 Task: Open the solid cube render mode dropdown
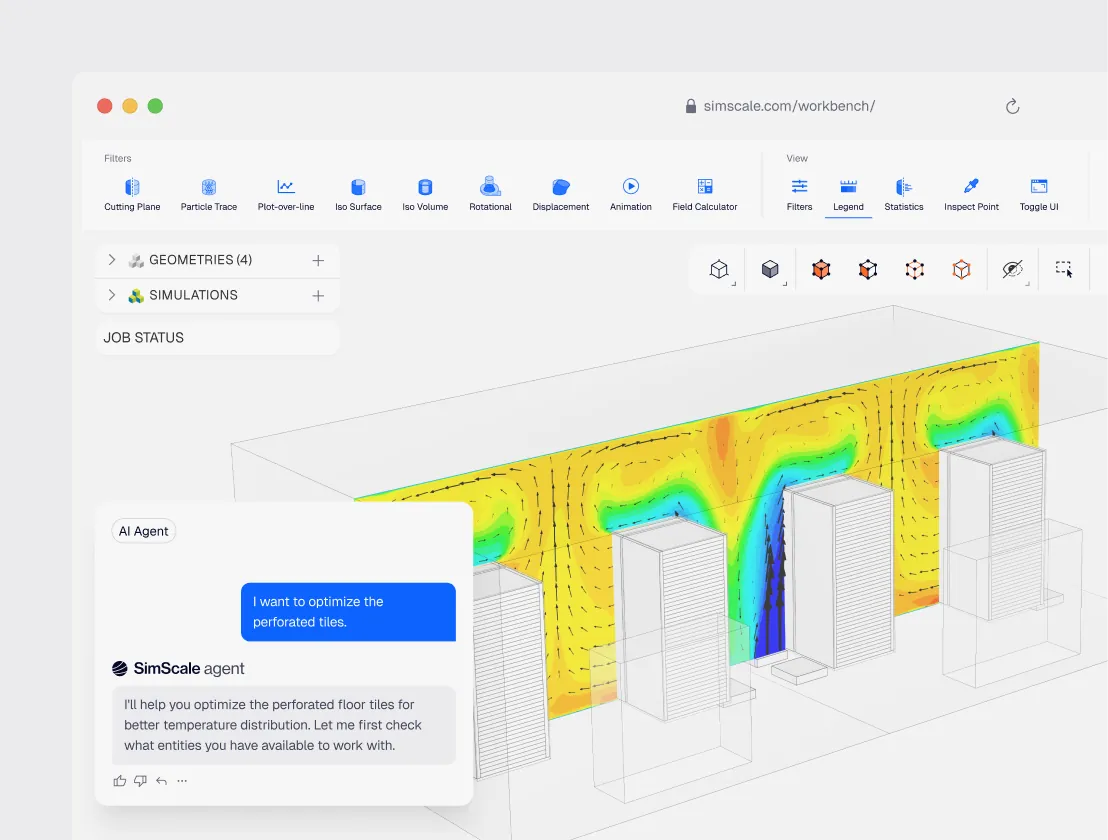pos(770,269)
